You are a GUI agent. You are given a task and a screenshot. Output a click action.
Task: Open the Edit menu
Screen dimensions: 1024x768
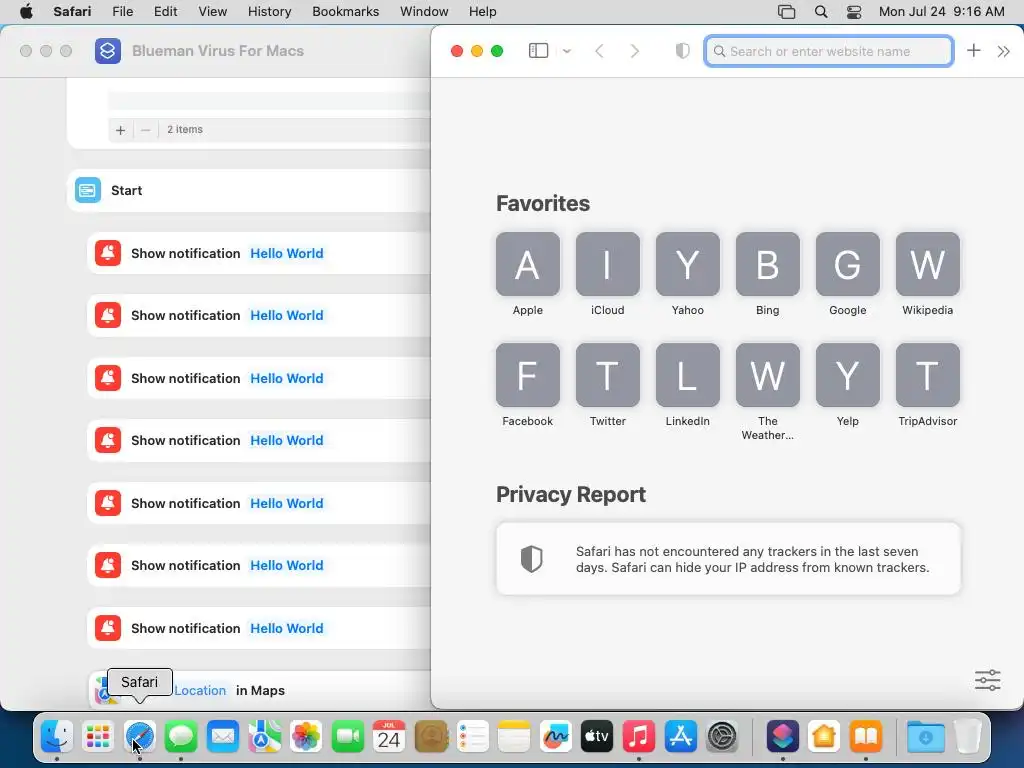coord(165,12)
